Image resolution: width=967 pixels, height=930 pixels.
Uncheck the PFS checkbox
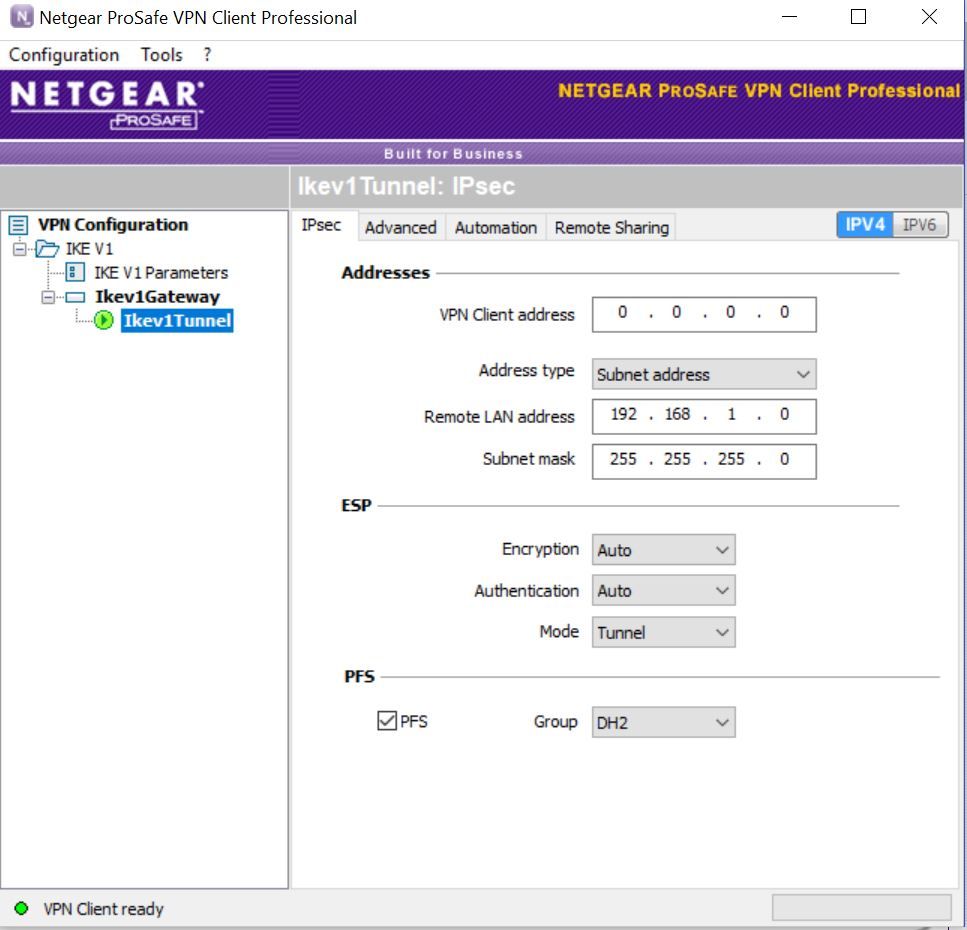(x=387, y=721)
